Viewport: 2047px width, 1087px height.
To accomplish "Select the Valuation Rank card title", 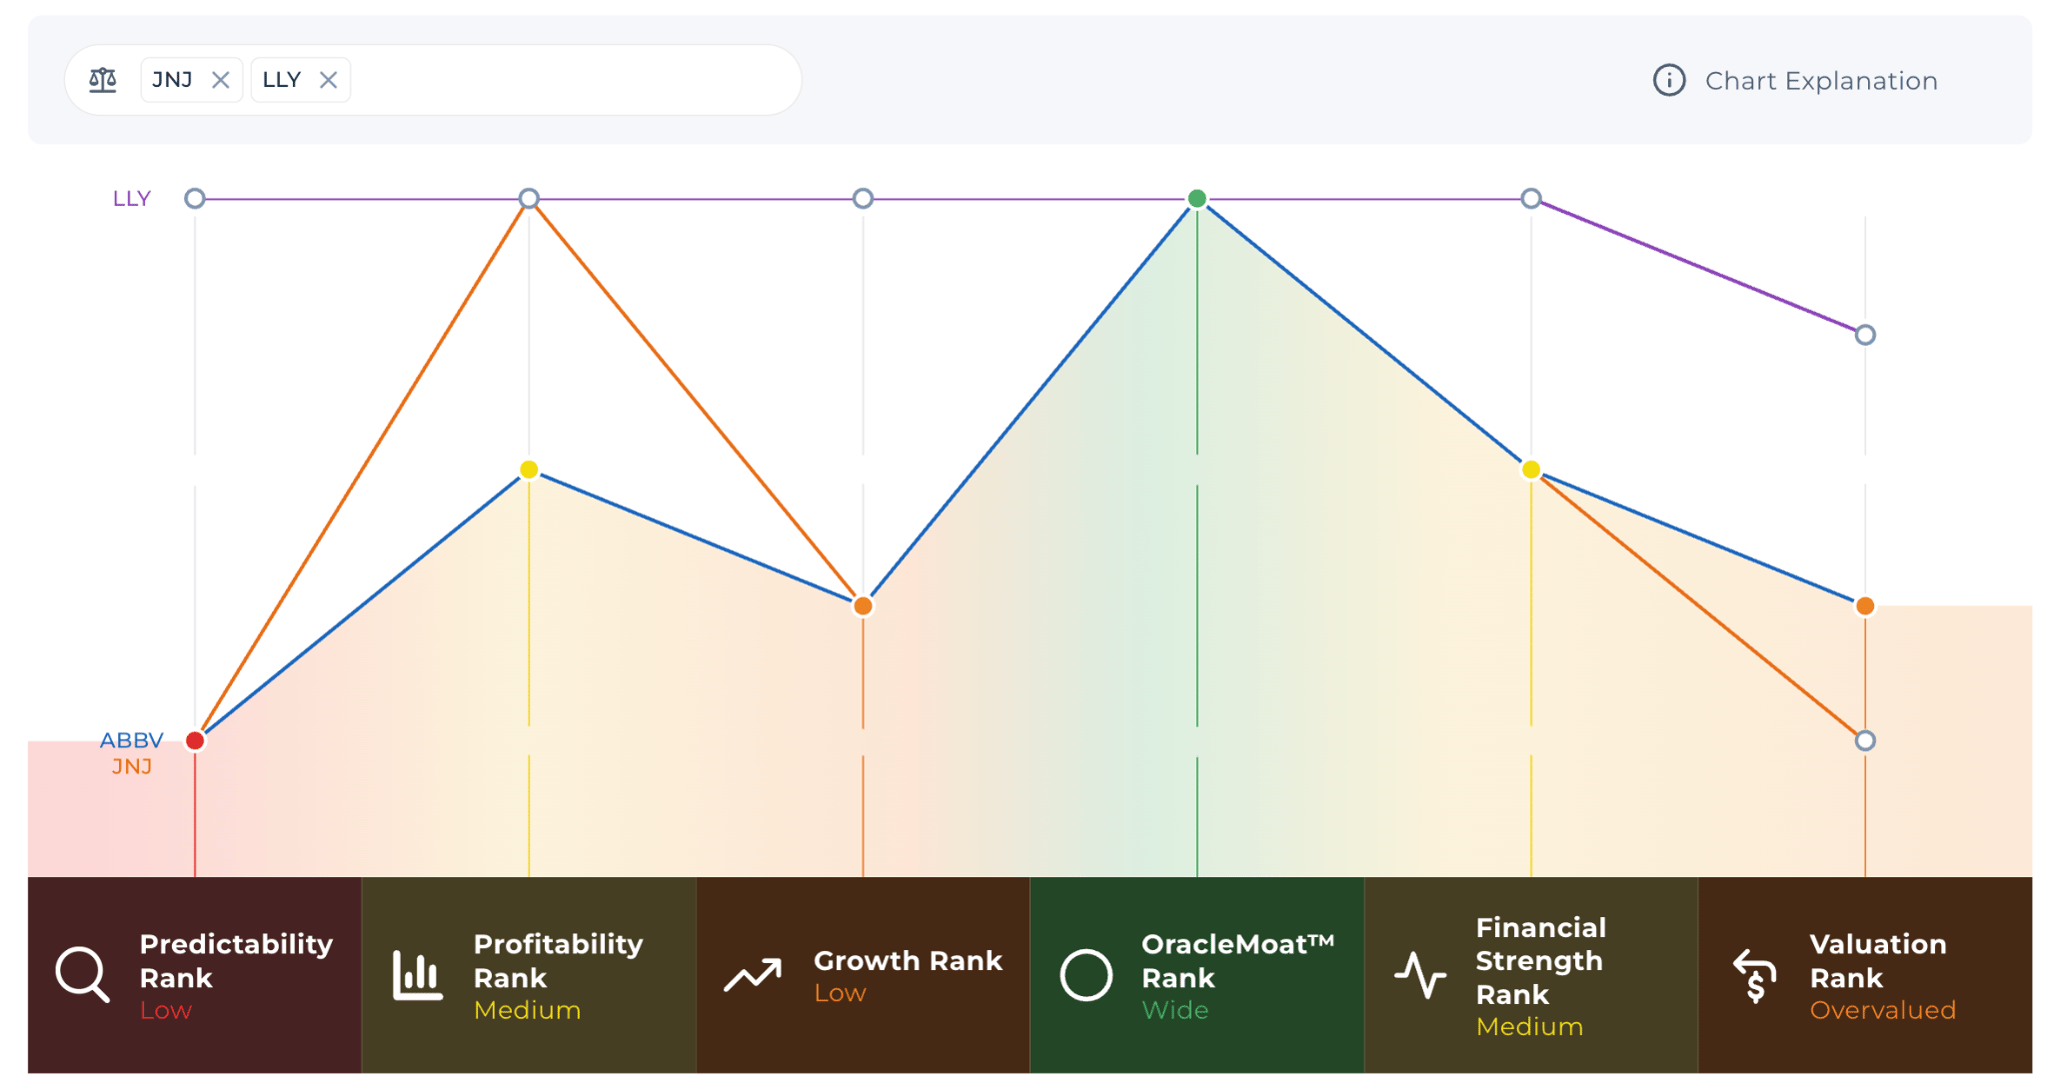I will [x=1878, y=961].
